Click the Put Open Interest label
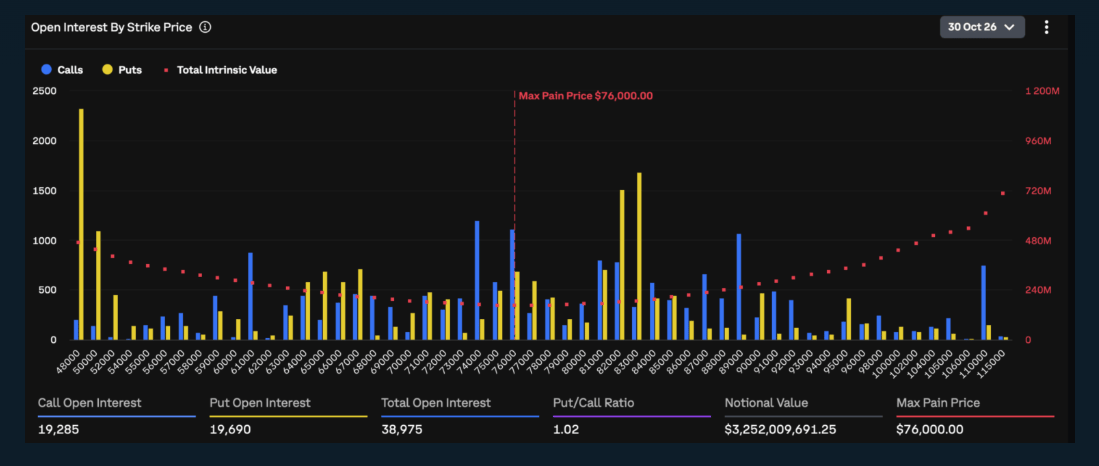Viewport: 1099px width, 466px height. (x=260, y=403)
